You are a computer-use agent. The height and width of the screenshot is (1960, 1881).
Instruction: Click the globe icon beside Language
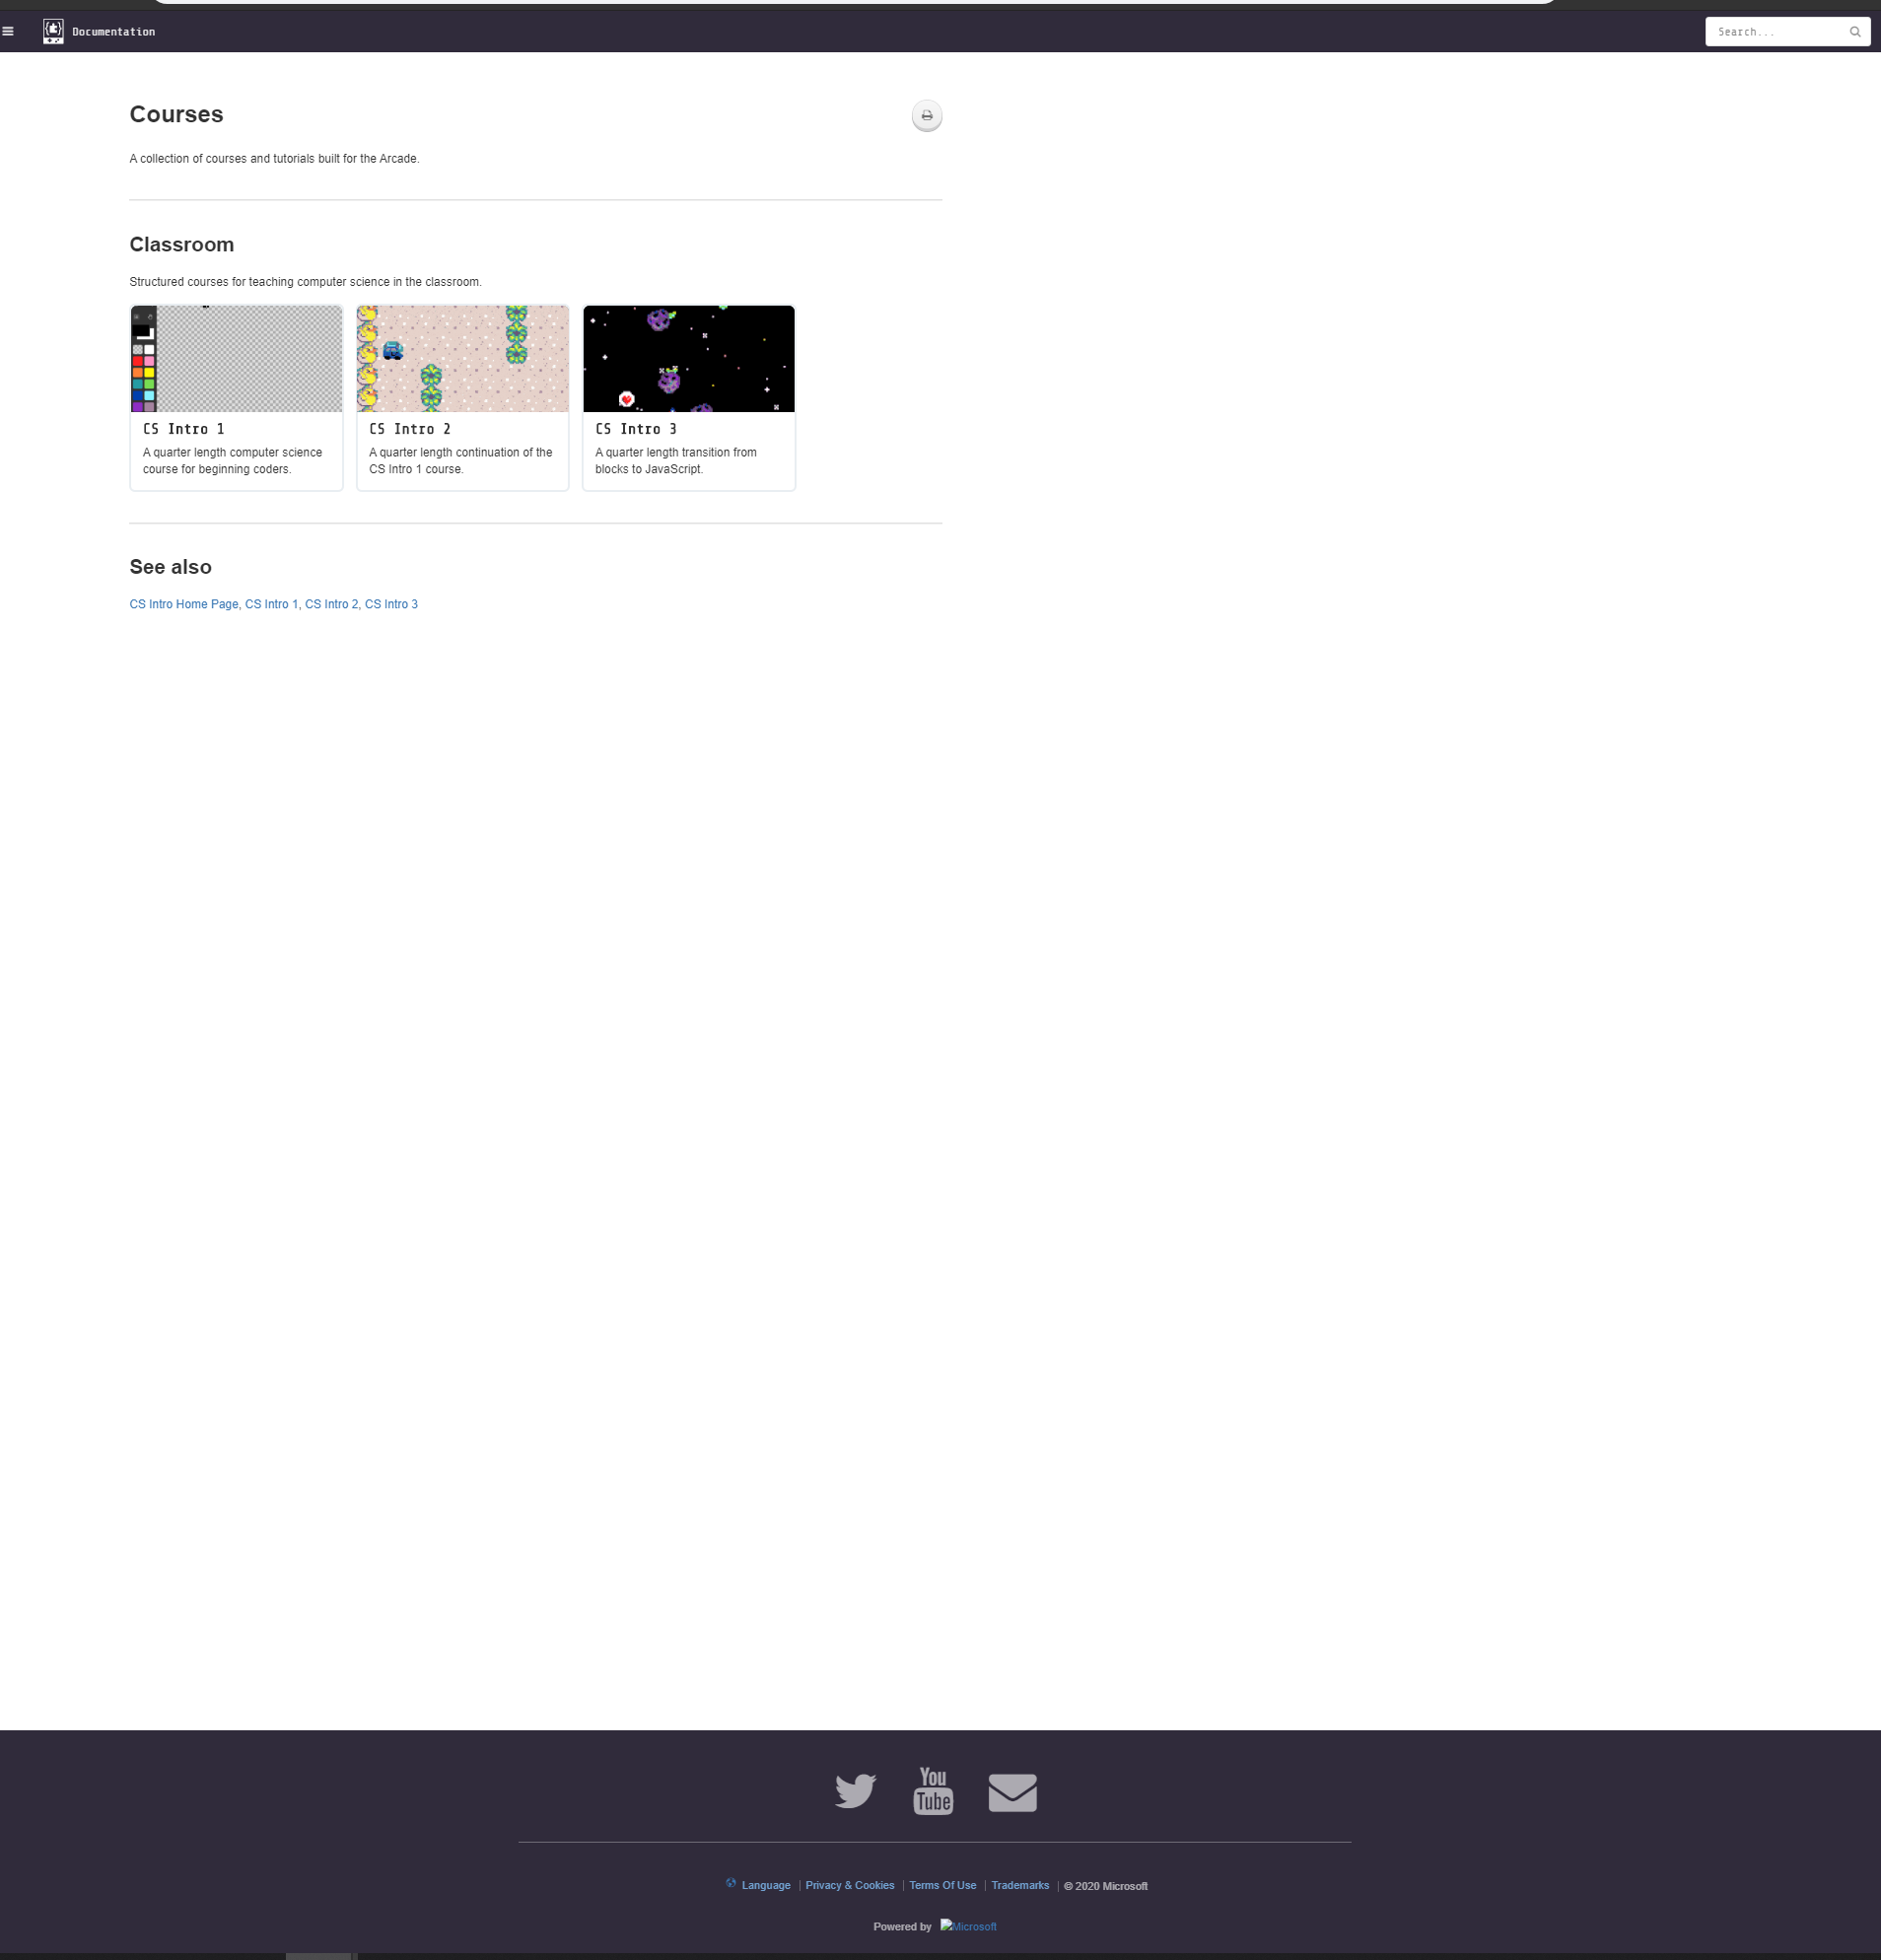pyautogui.click(x=731, y=1883)
